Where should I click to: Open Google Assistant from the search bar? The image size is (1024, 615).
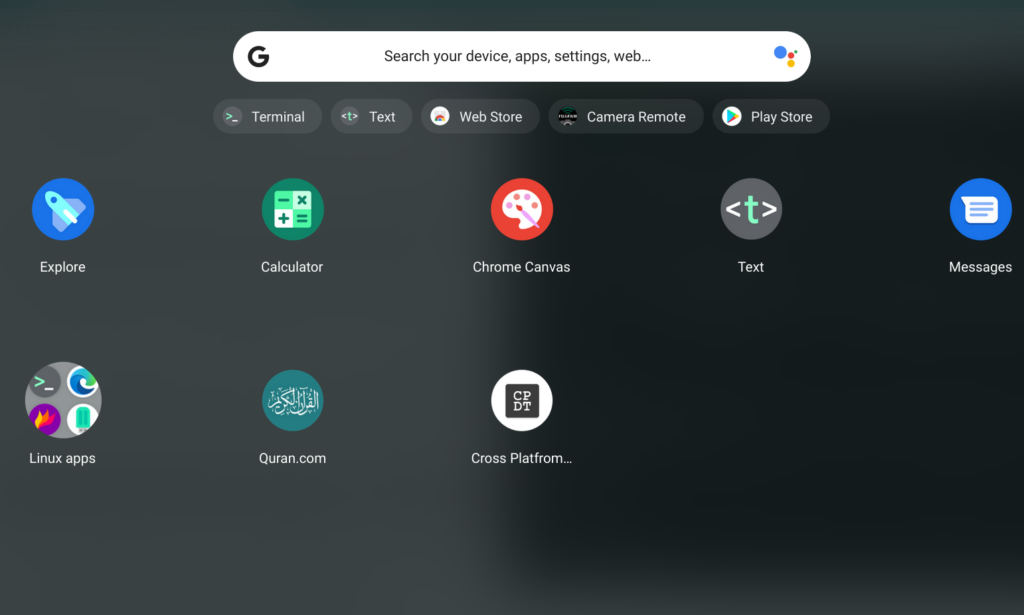point(786,56)
